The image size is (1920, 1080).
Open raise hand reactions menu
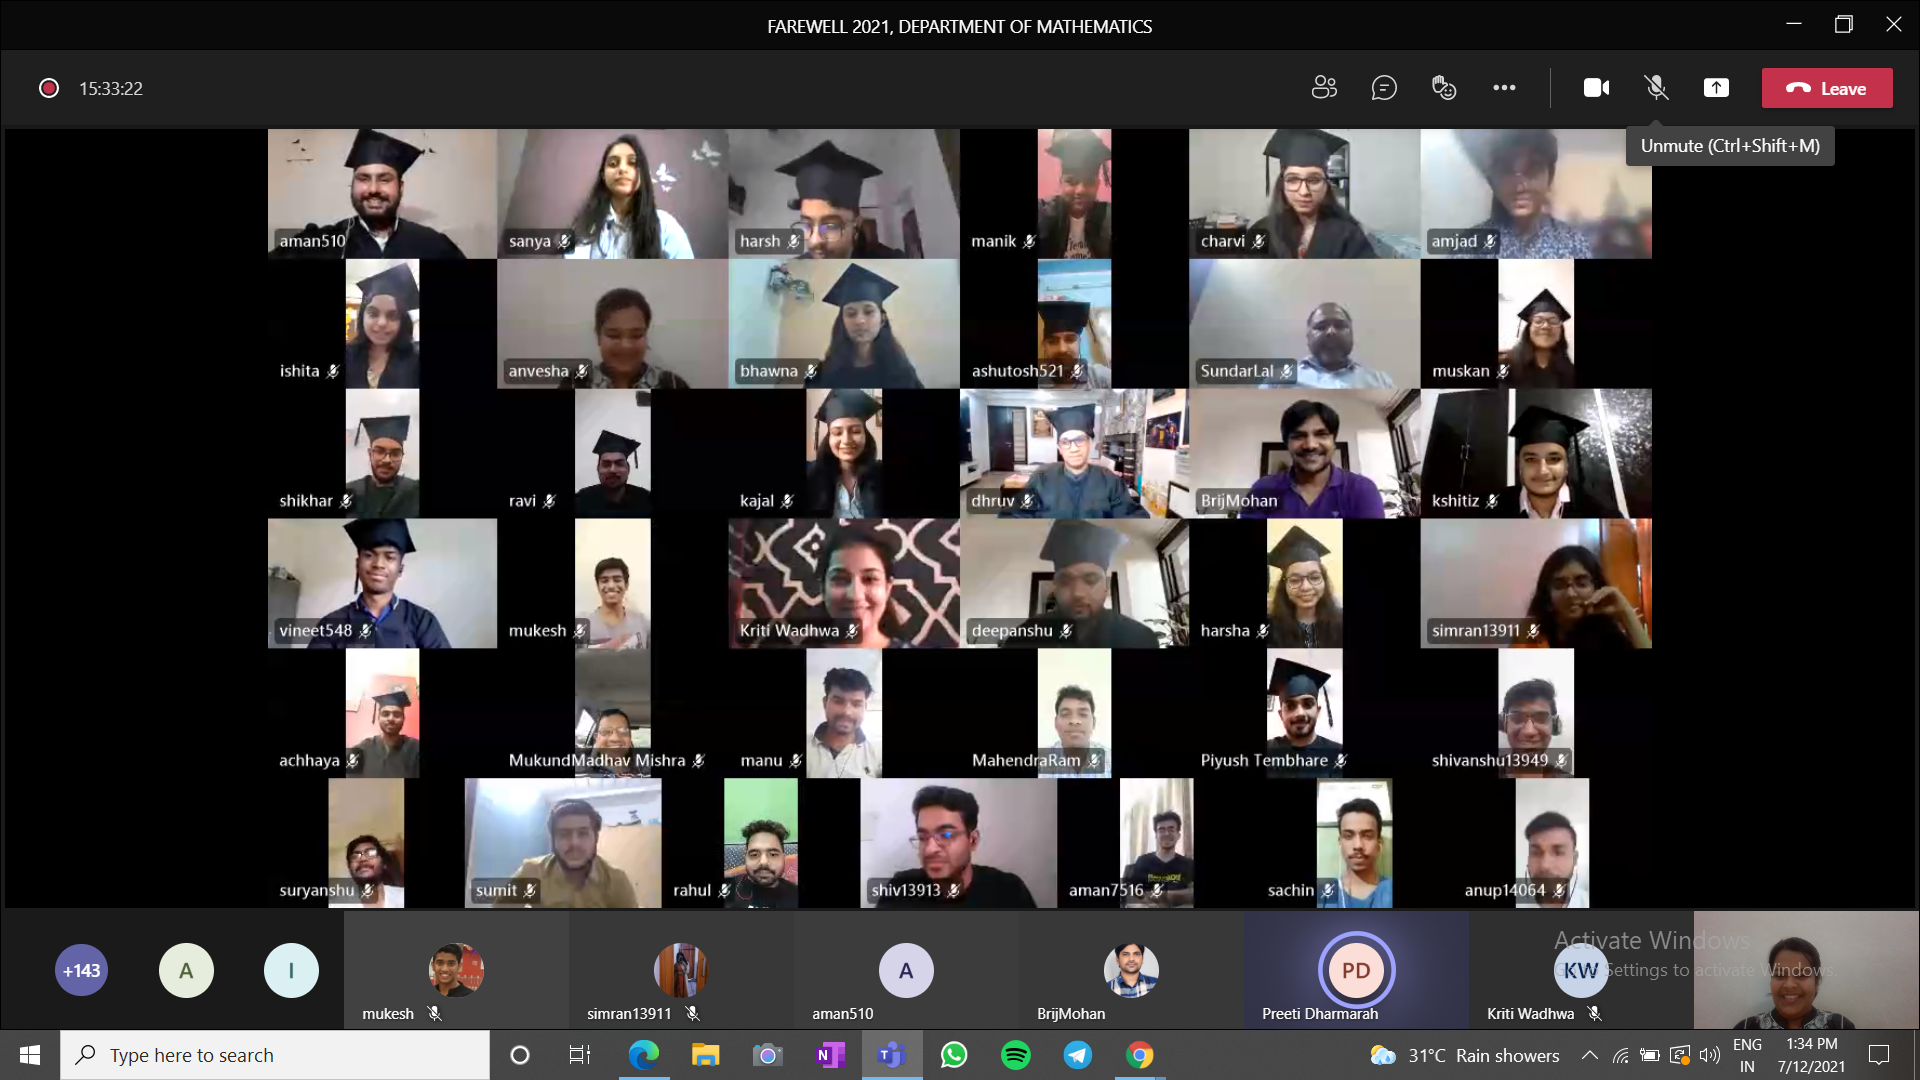click(1444, 88)
